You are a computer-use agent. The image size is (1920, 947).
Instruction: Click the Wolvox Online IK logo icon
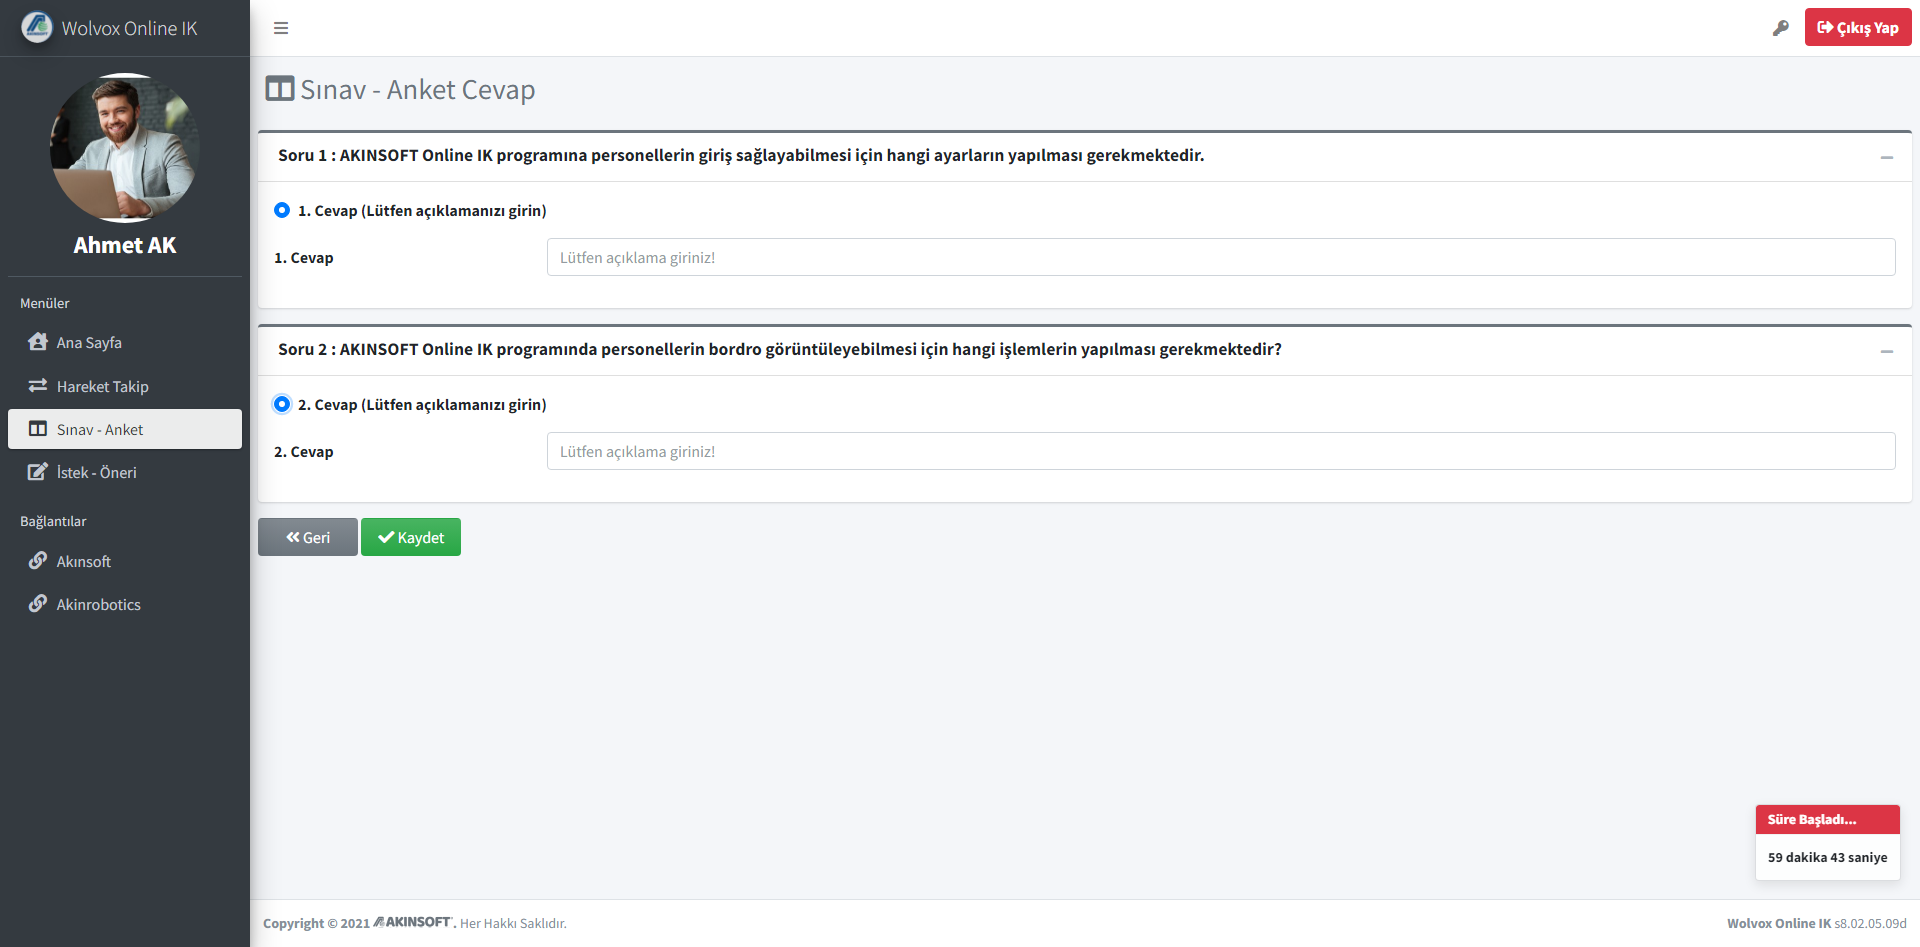(37, 27)
